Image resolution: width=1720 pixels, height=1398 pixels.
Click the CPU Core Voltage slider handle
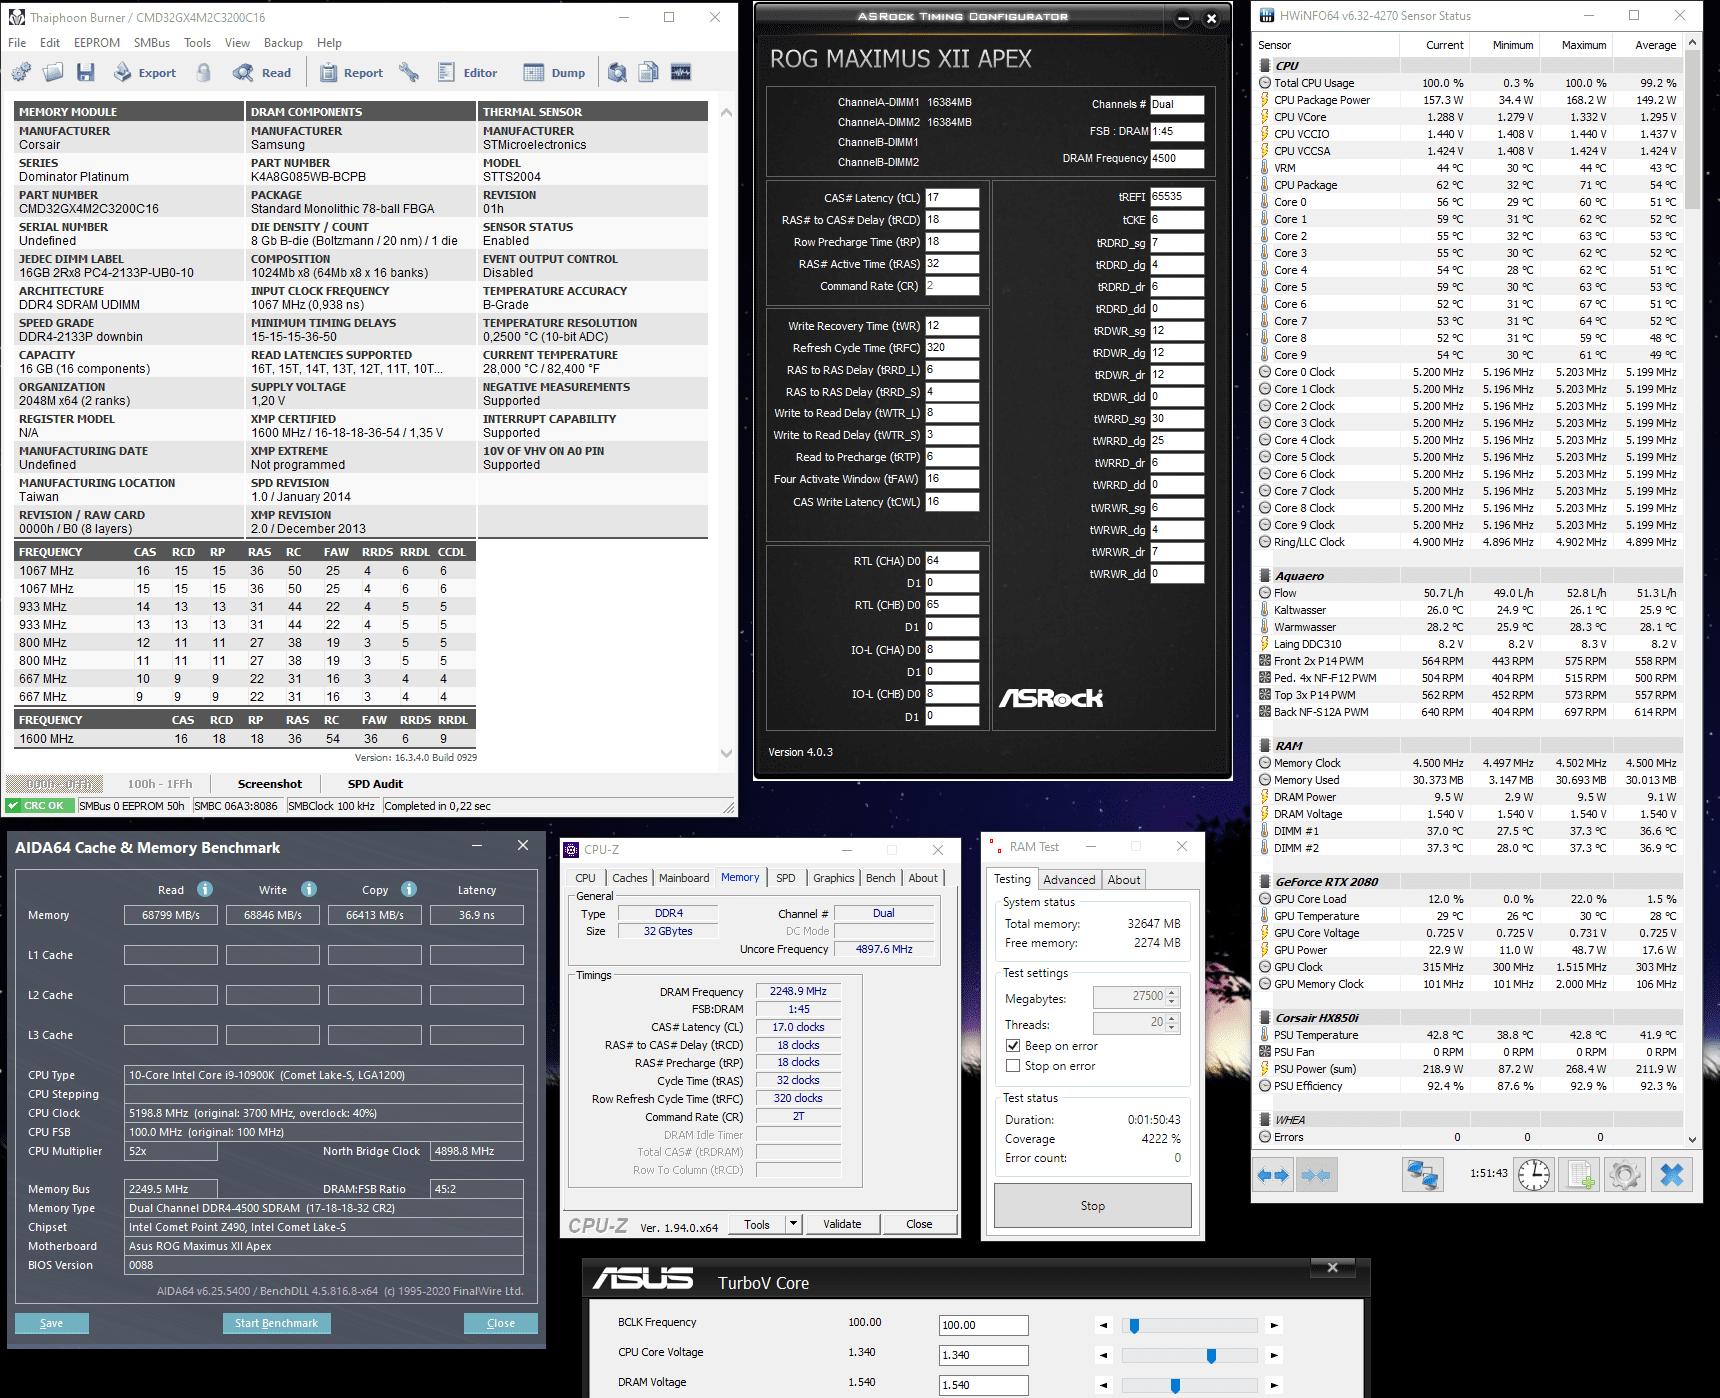coord(1211,1356)
